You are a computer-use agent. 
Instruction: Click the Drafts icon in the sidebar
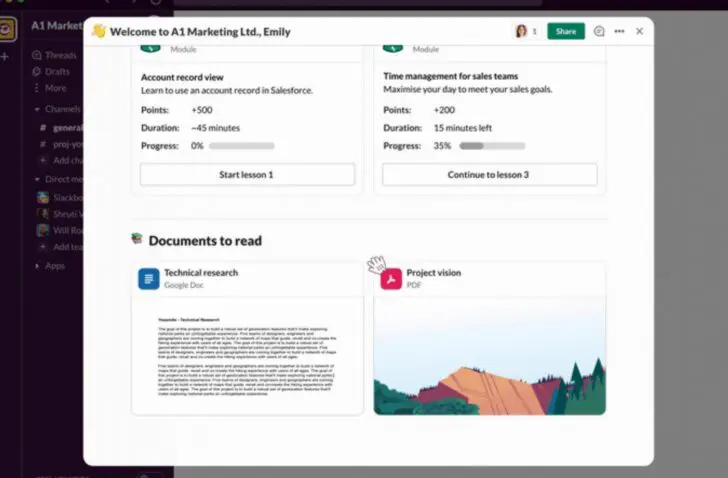click(x=36, y=71)
